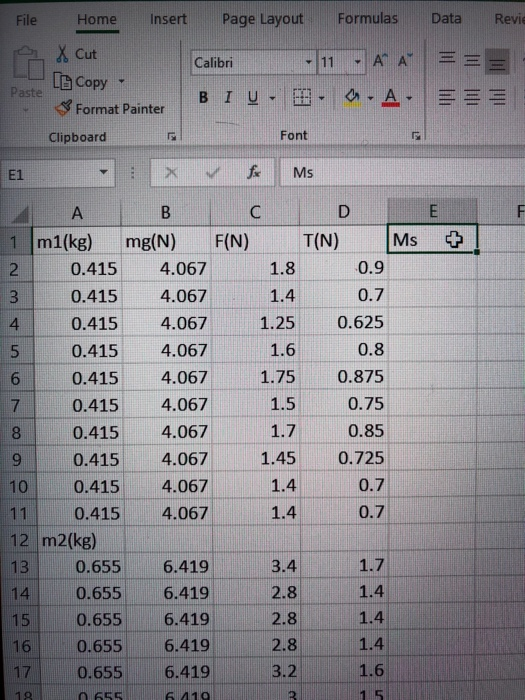Middle align cell contents
This screenshot has height=700, width=525.
472,60
